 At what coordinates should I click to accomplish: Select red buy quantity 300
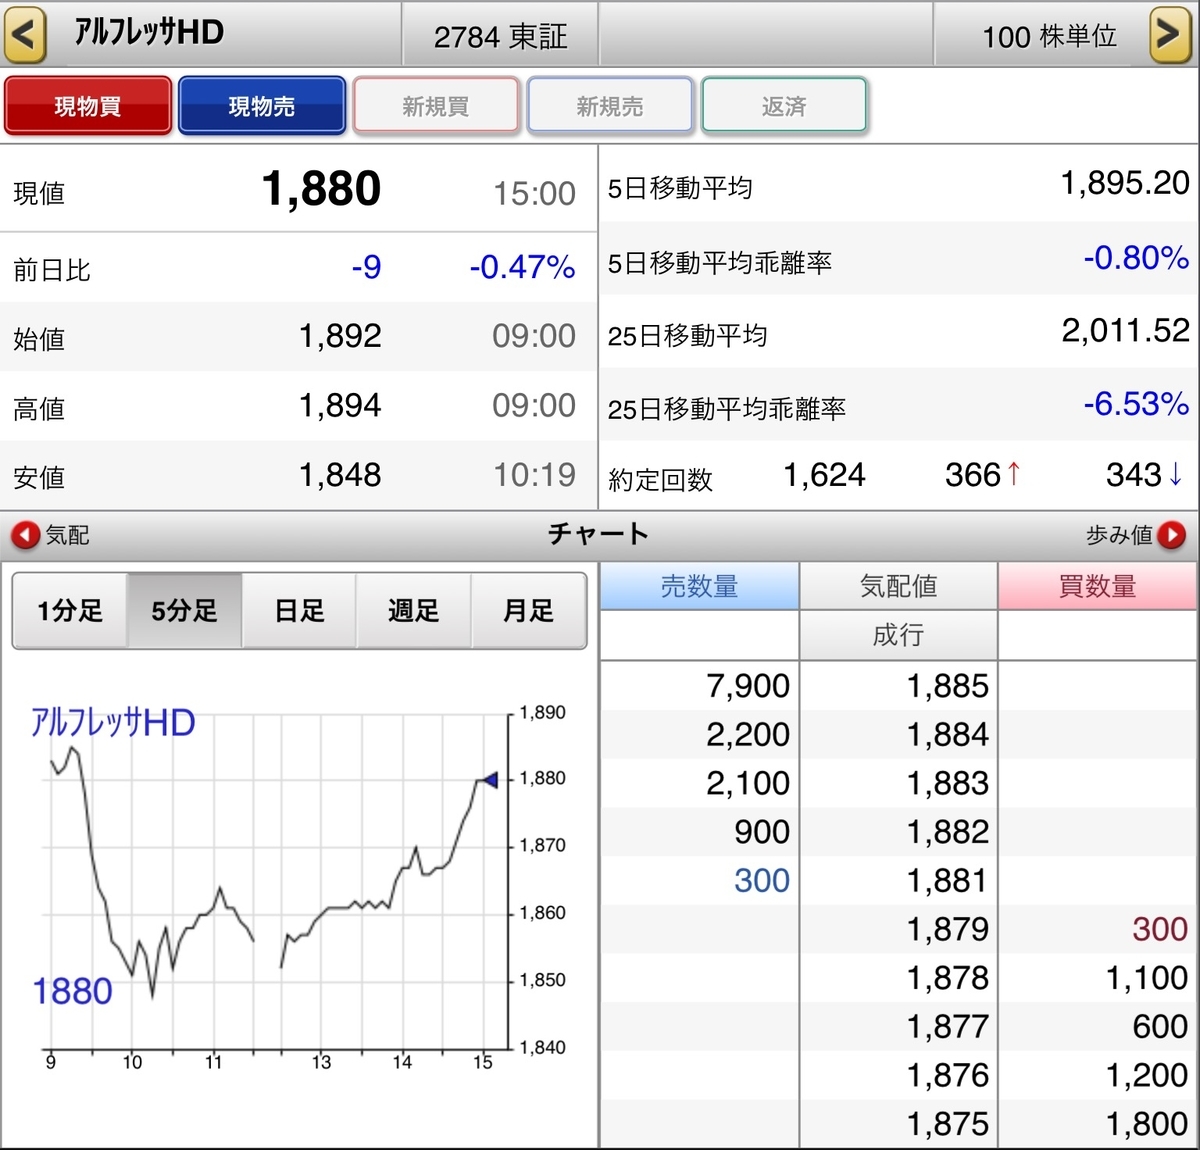click(1160, 929)
